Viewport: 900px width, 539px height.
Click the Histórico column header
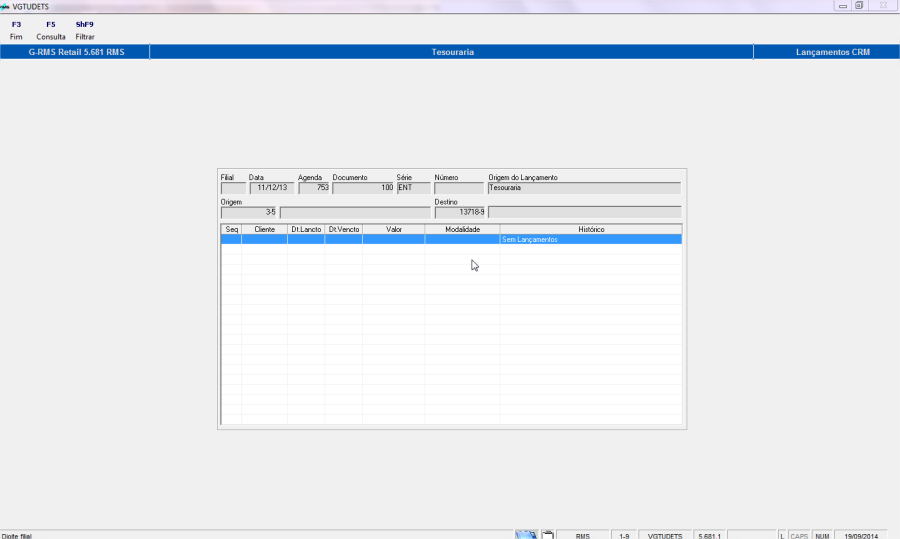click(591, 229)
